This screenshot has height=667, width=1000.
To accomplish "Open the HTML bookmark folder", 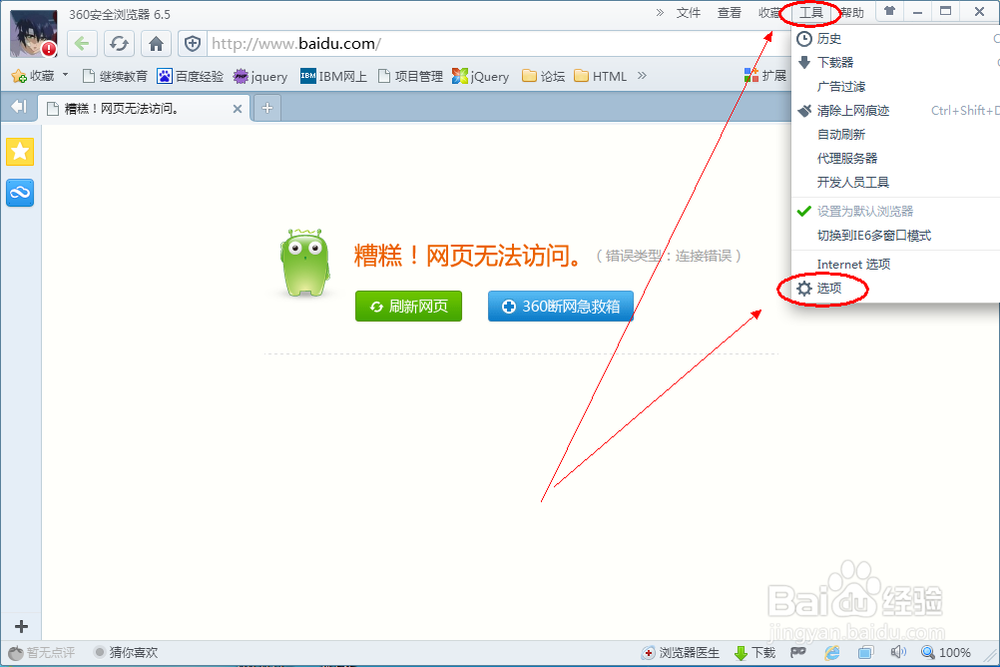I will pyautogui.click(x=600, y=77).
